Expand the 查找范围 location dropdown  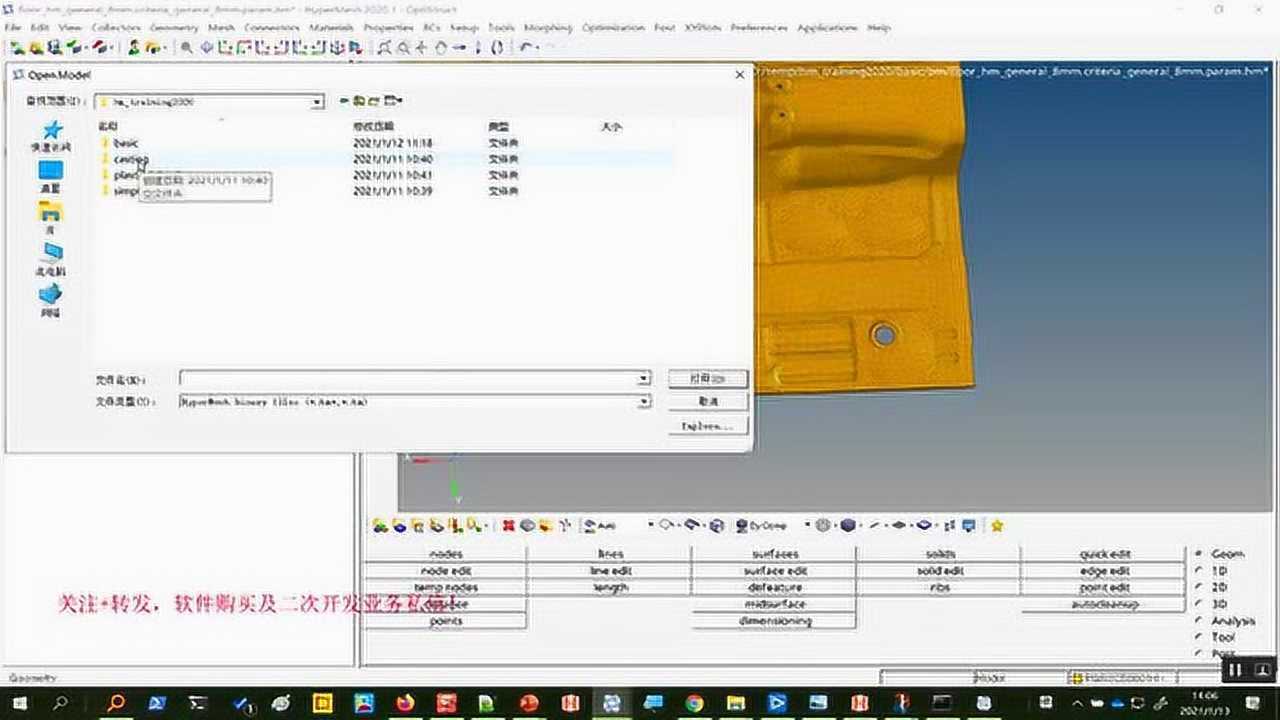tap(317, 101)
